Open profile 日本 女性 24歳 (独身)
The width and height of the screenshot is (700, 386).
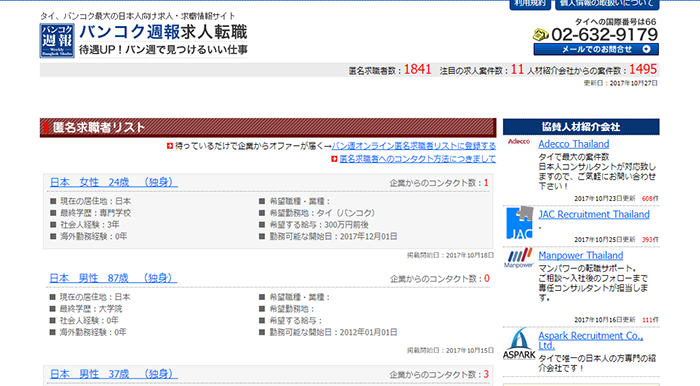113,182
